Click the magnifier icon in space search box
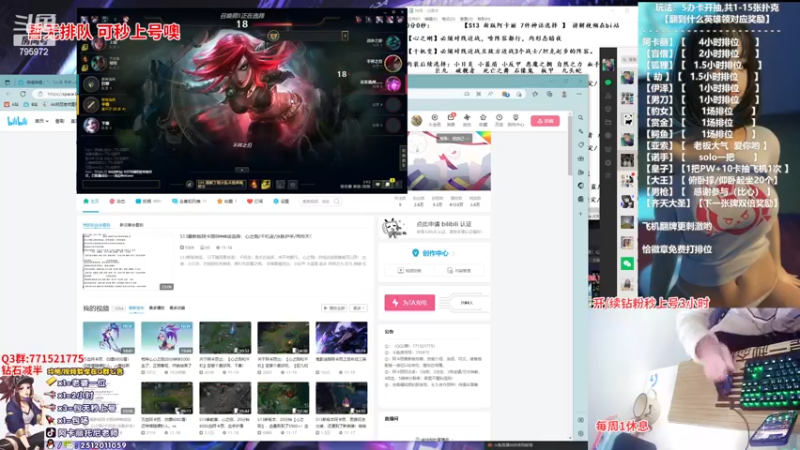 (x=337, y=202)
